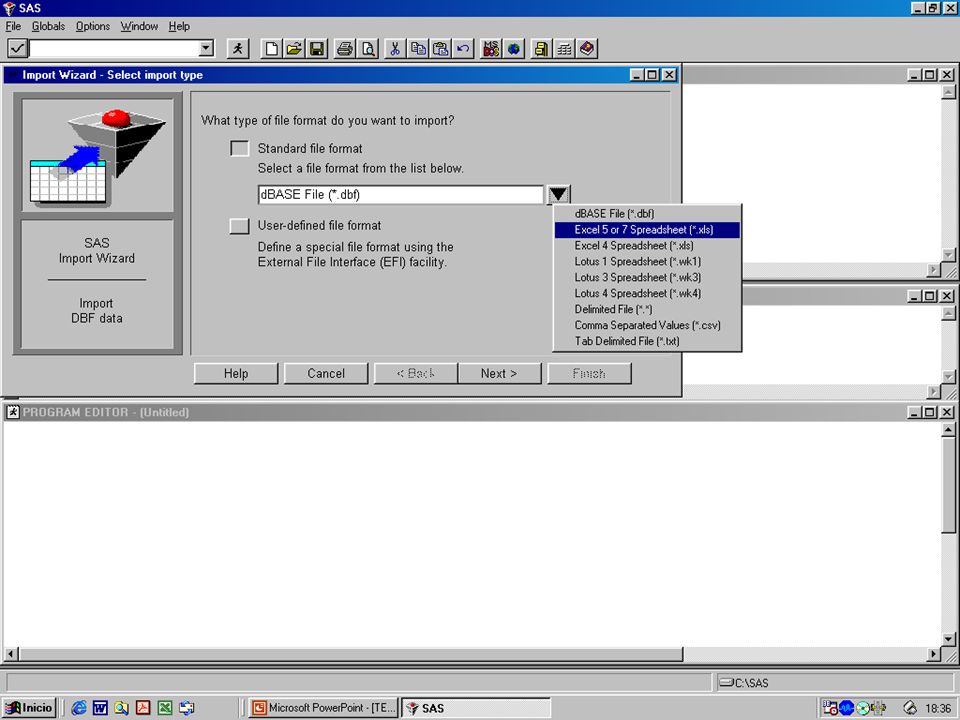Image resolution: width=960 pixels, height=720 pixels.
Task: Click the Program Editor window system icon
Action: pos(12,412)
